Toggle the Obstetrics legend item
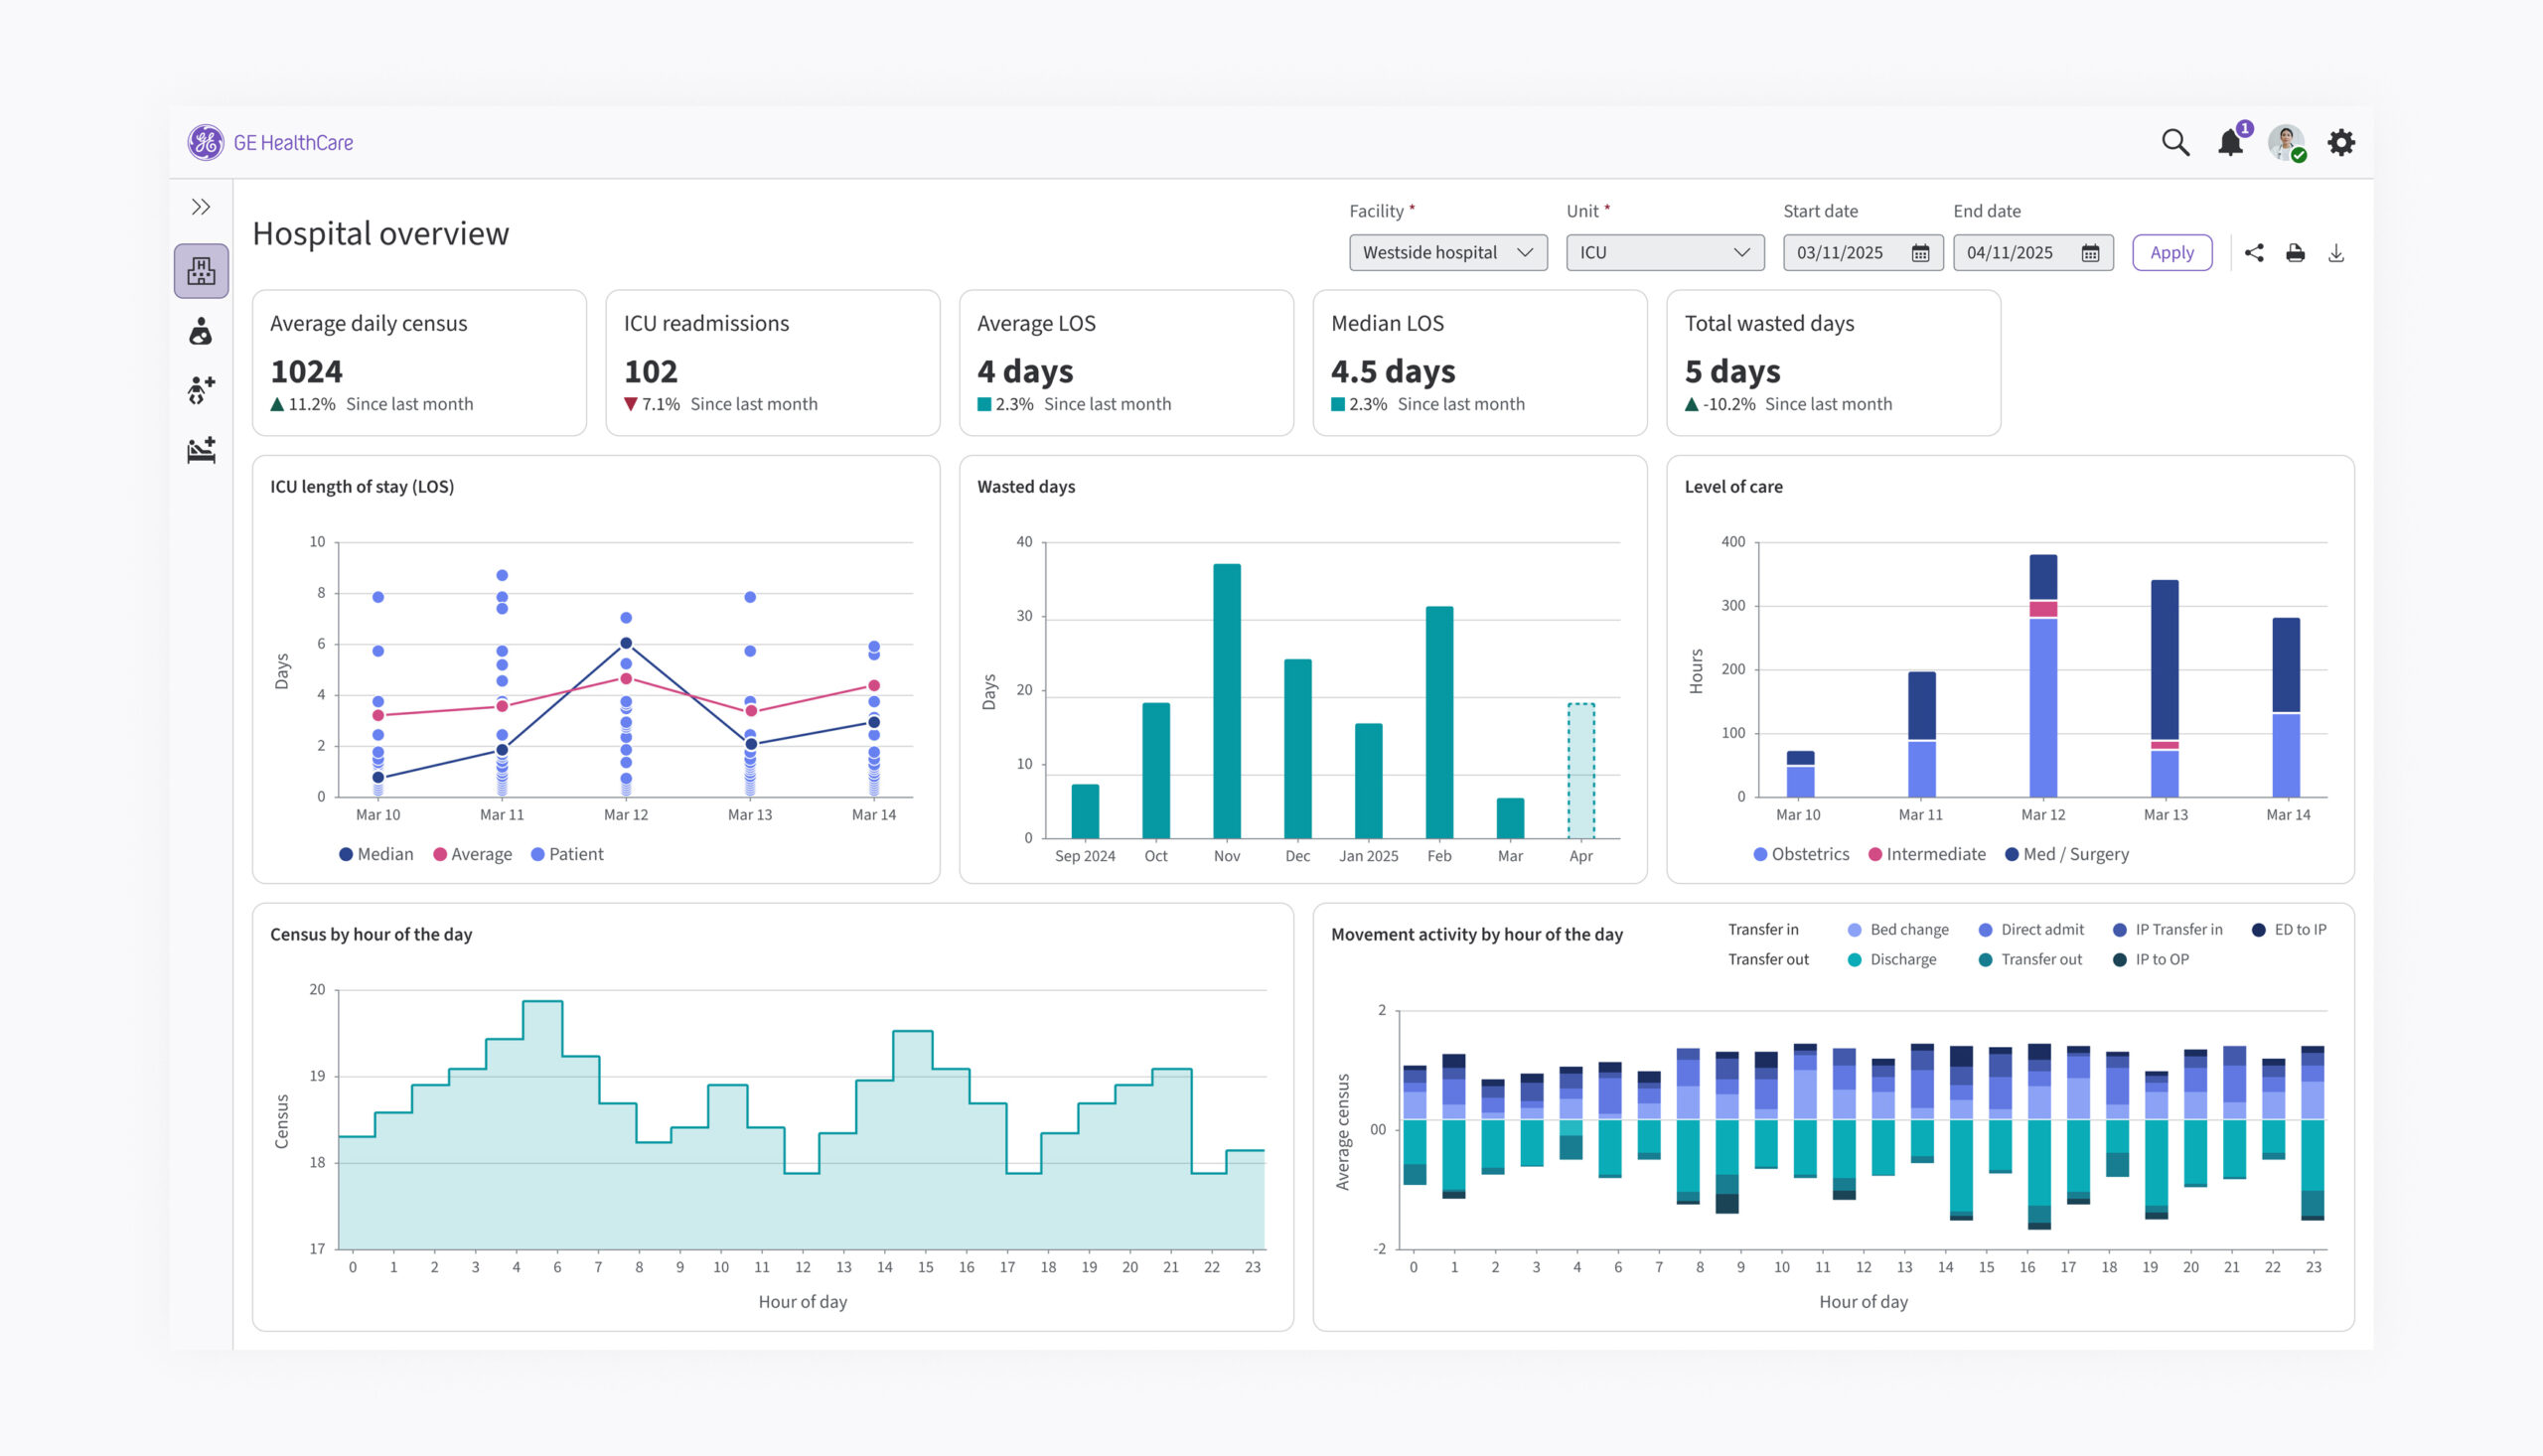The width and height of the screenshot is (2543, 1456). 1801,854
